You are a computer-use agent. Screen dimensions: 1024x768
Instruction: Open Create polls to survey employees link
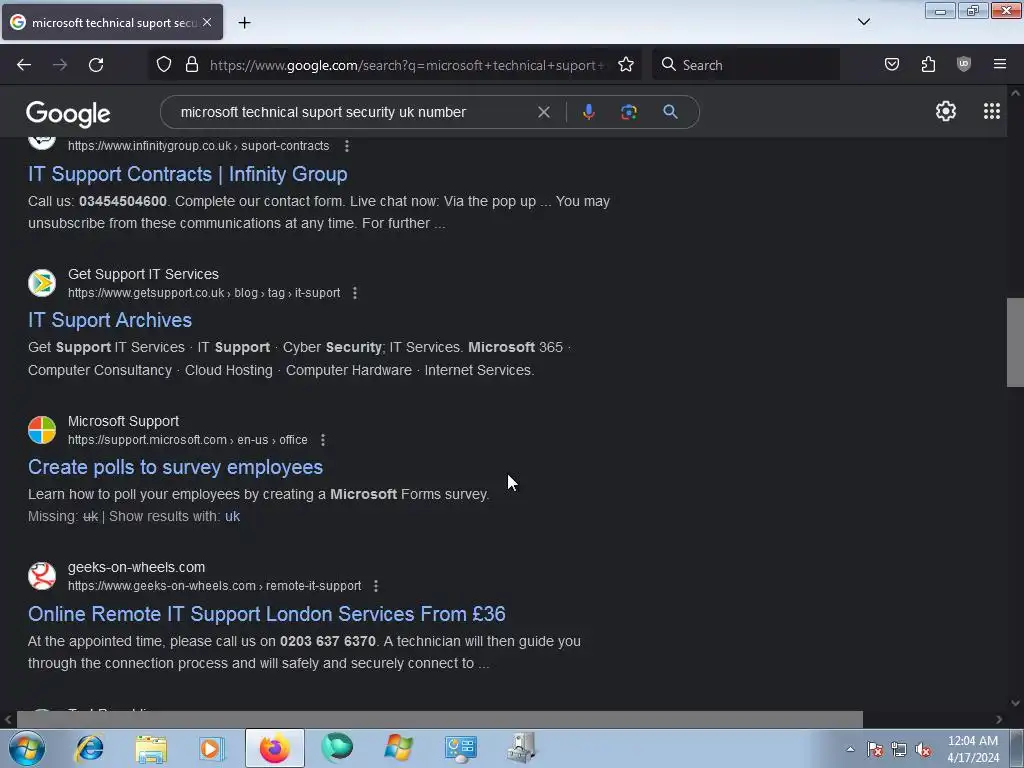pos(175,468)
